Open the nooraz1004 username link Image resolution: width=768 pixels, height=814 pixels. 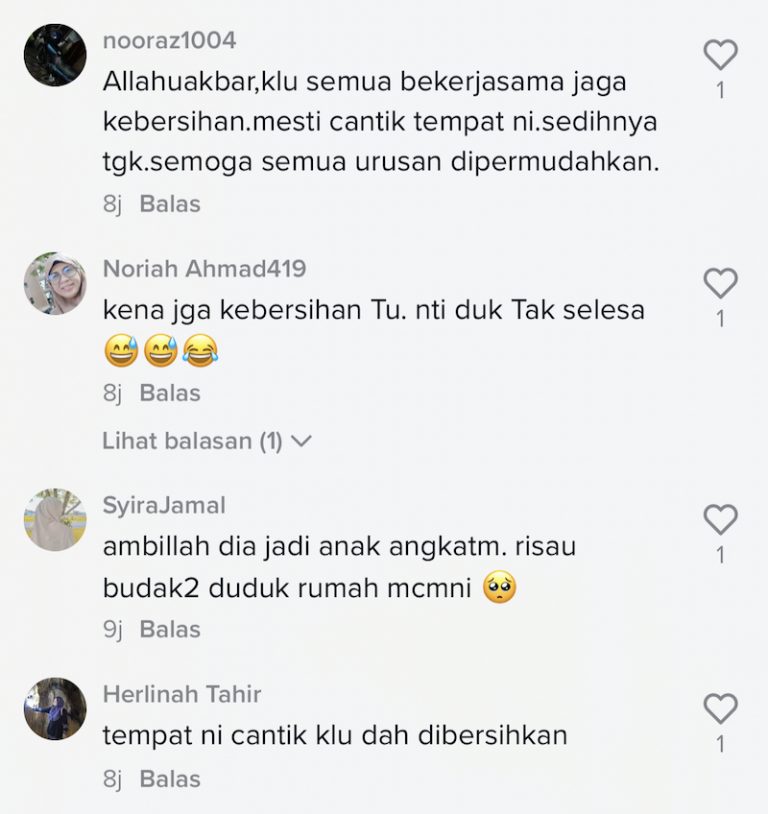[169, 40]
